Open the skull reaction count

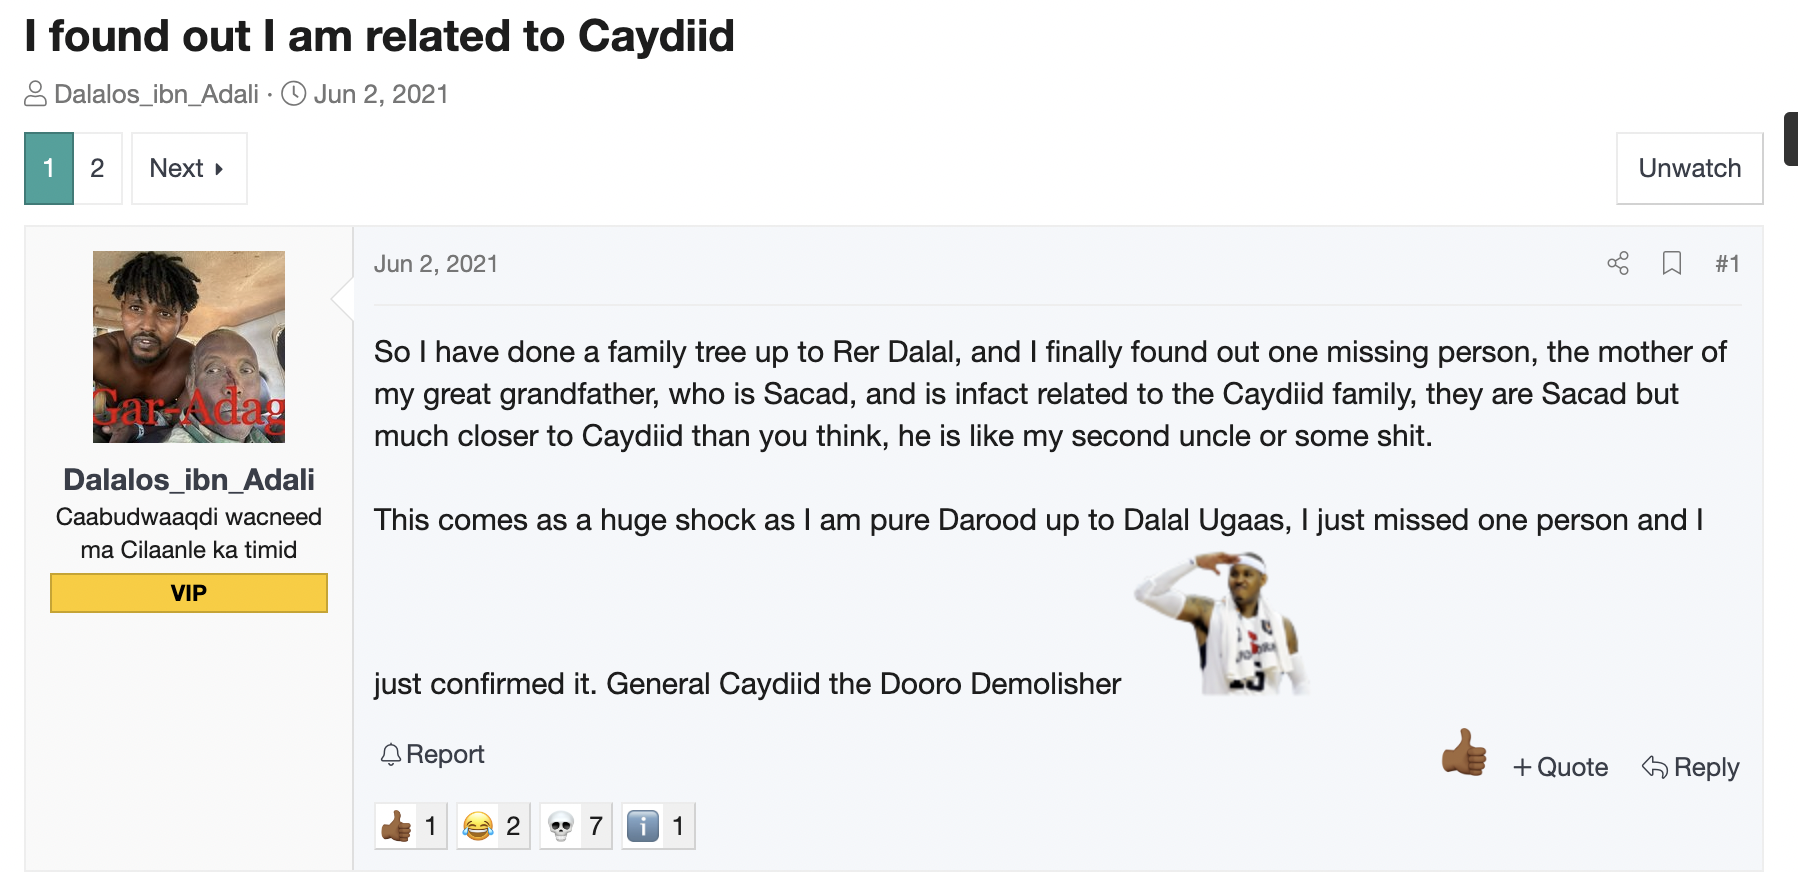[x=576, y=826]
